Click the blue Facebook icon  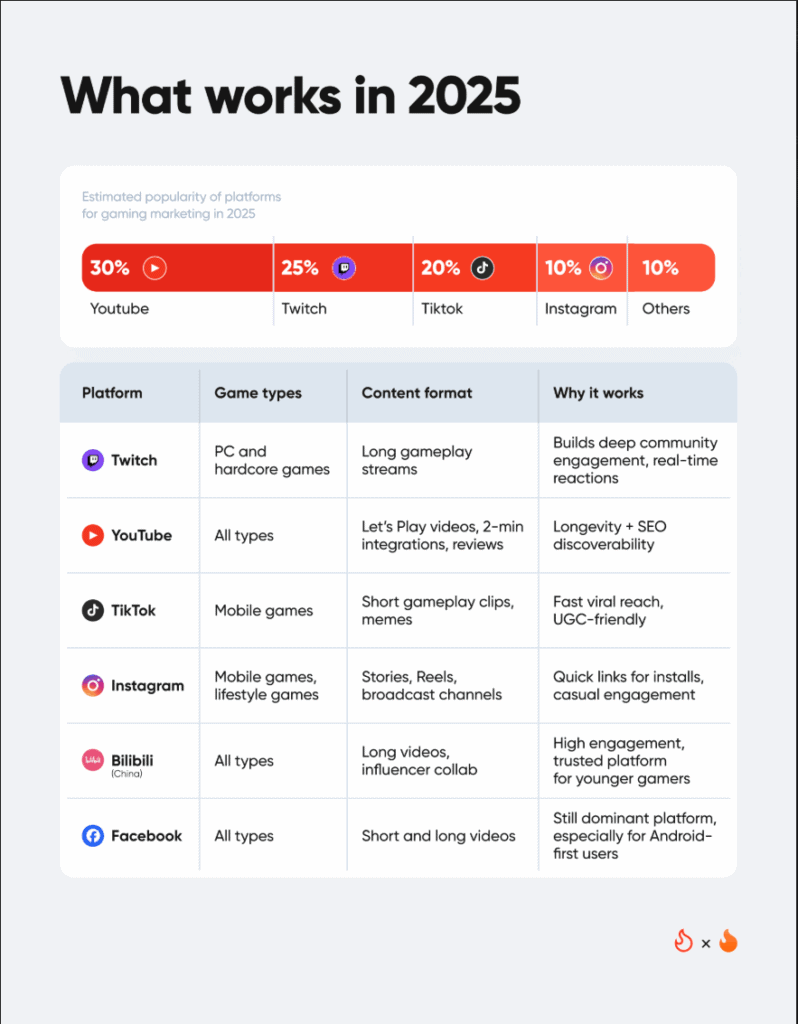(93, 836)
